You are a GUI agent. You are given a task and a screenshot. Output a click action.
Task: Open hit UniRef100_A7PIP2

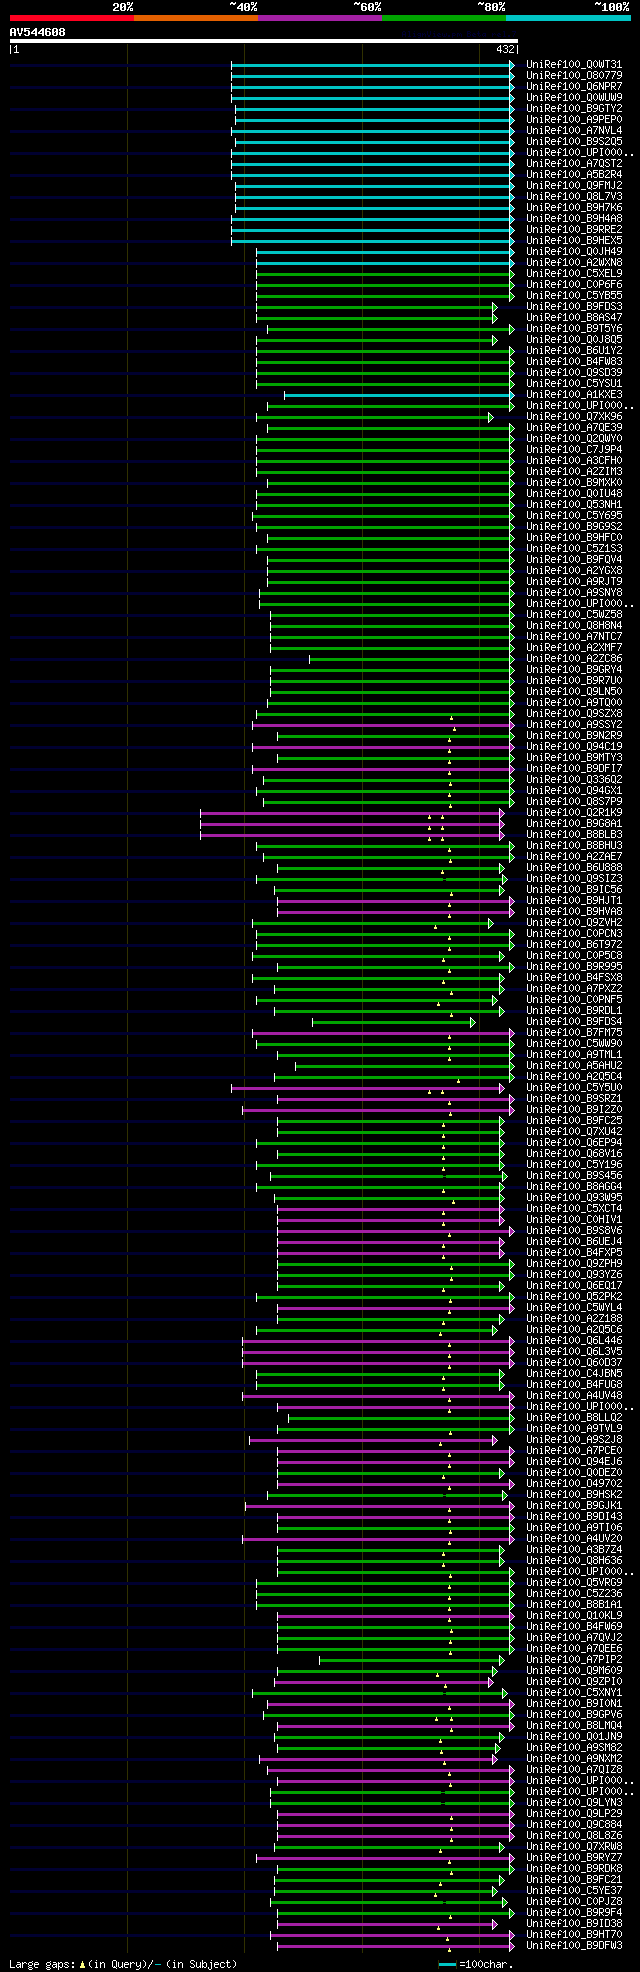coord(574,1660)
